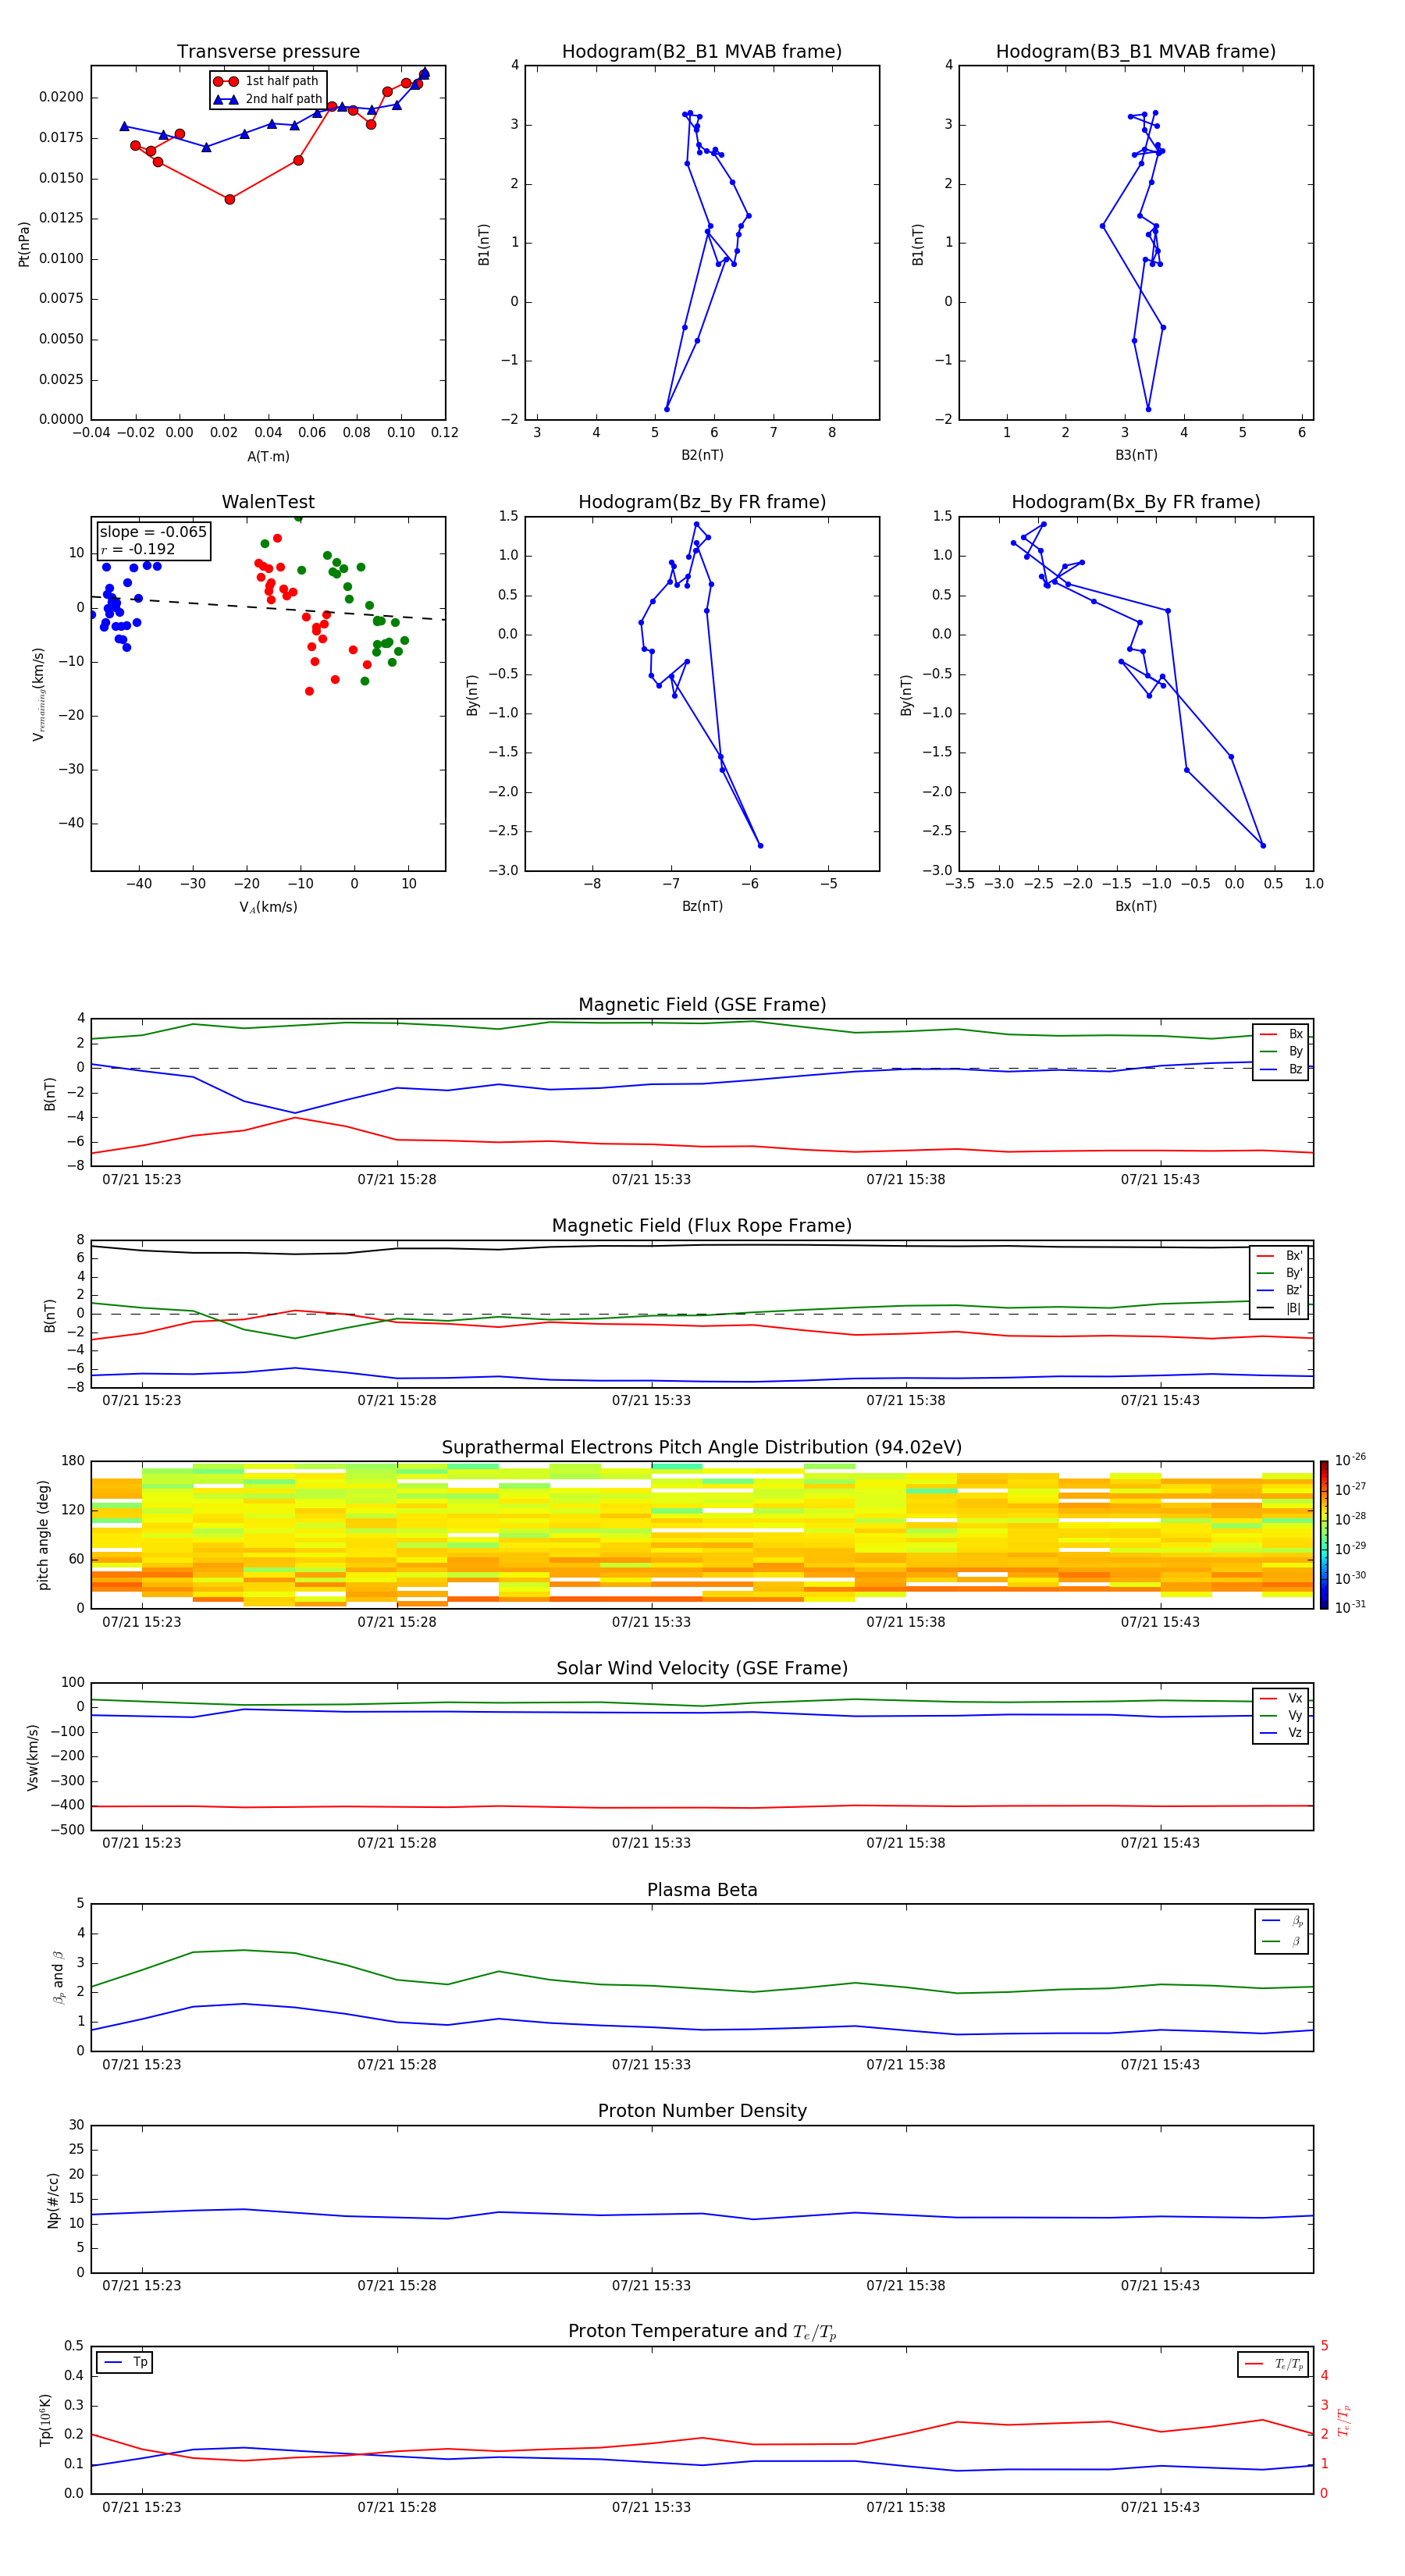This screenshot has height=2576, width=1405.
Task: Click the 10^-26 colorbar tick label
Action: click(1350, 1460)
